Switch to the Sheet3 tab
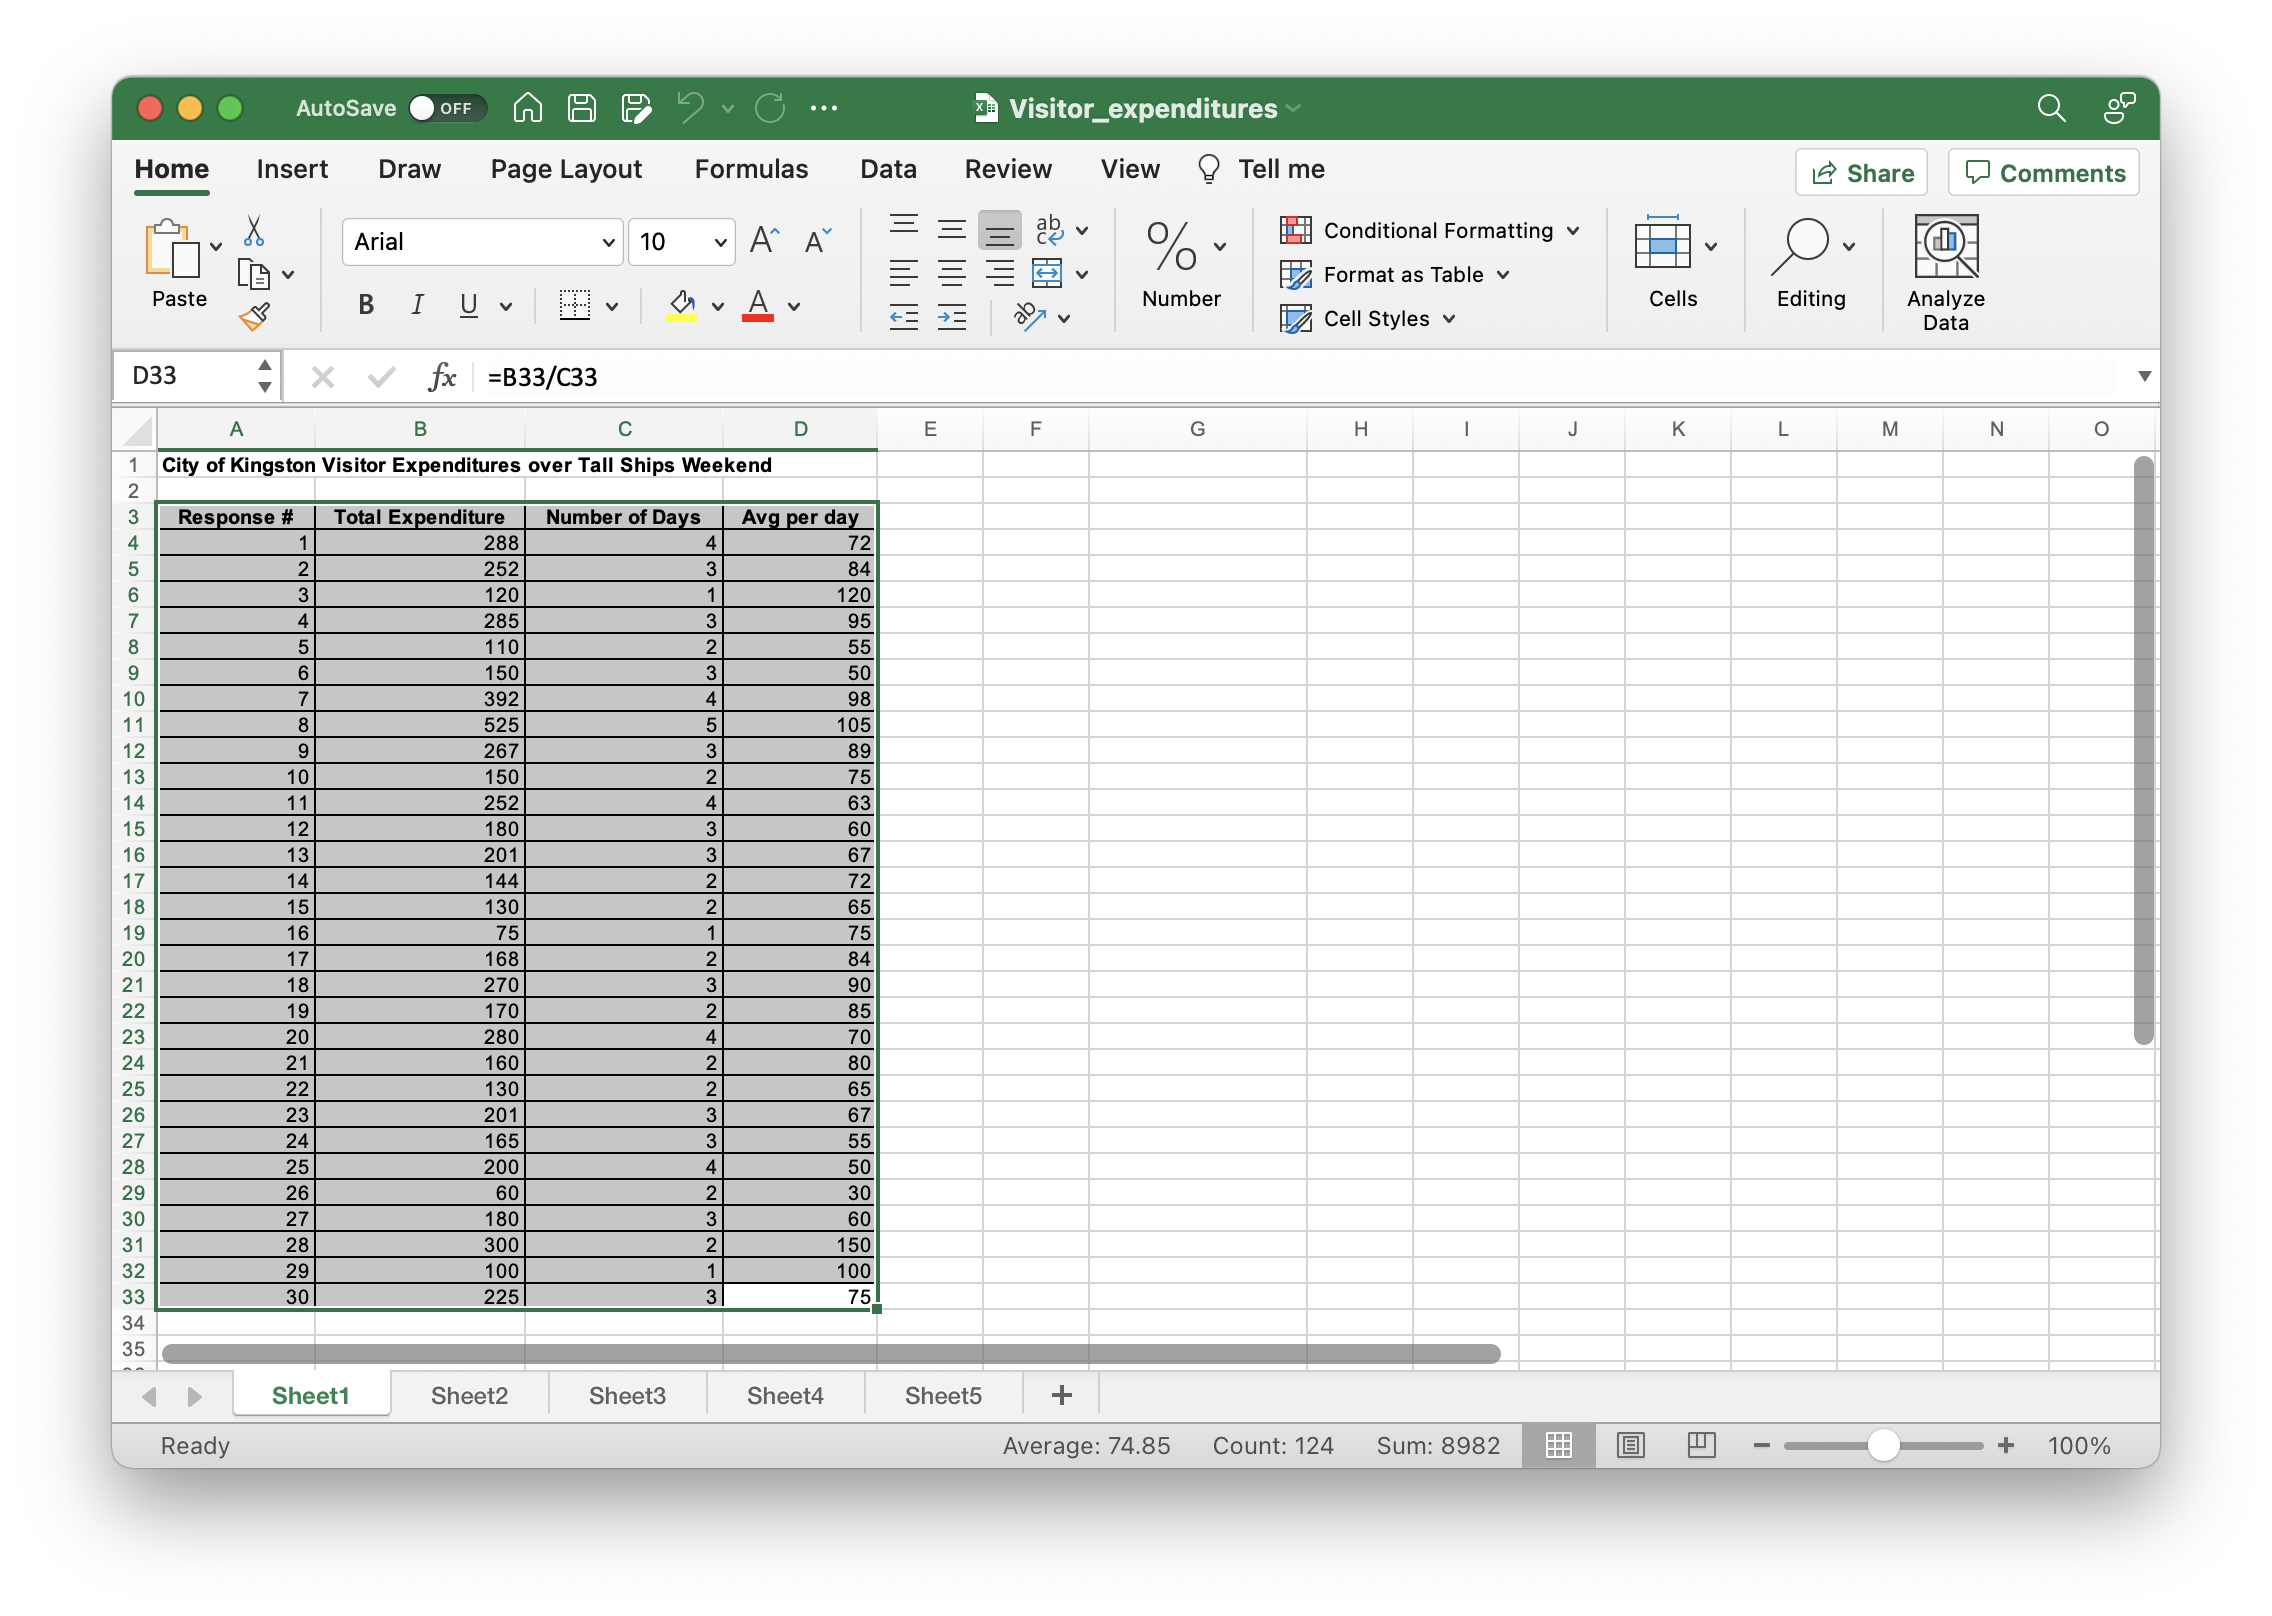This screenshot has height=1616, width=2272. [627, 1395]
